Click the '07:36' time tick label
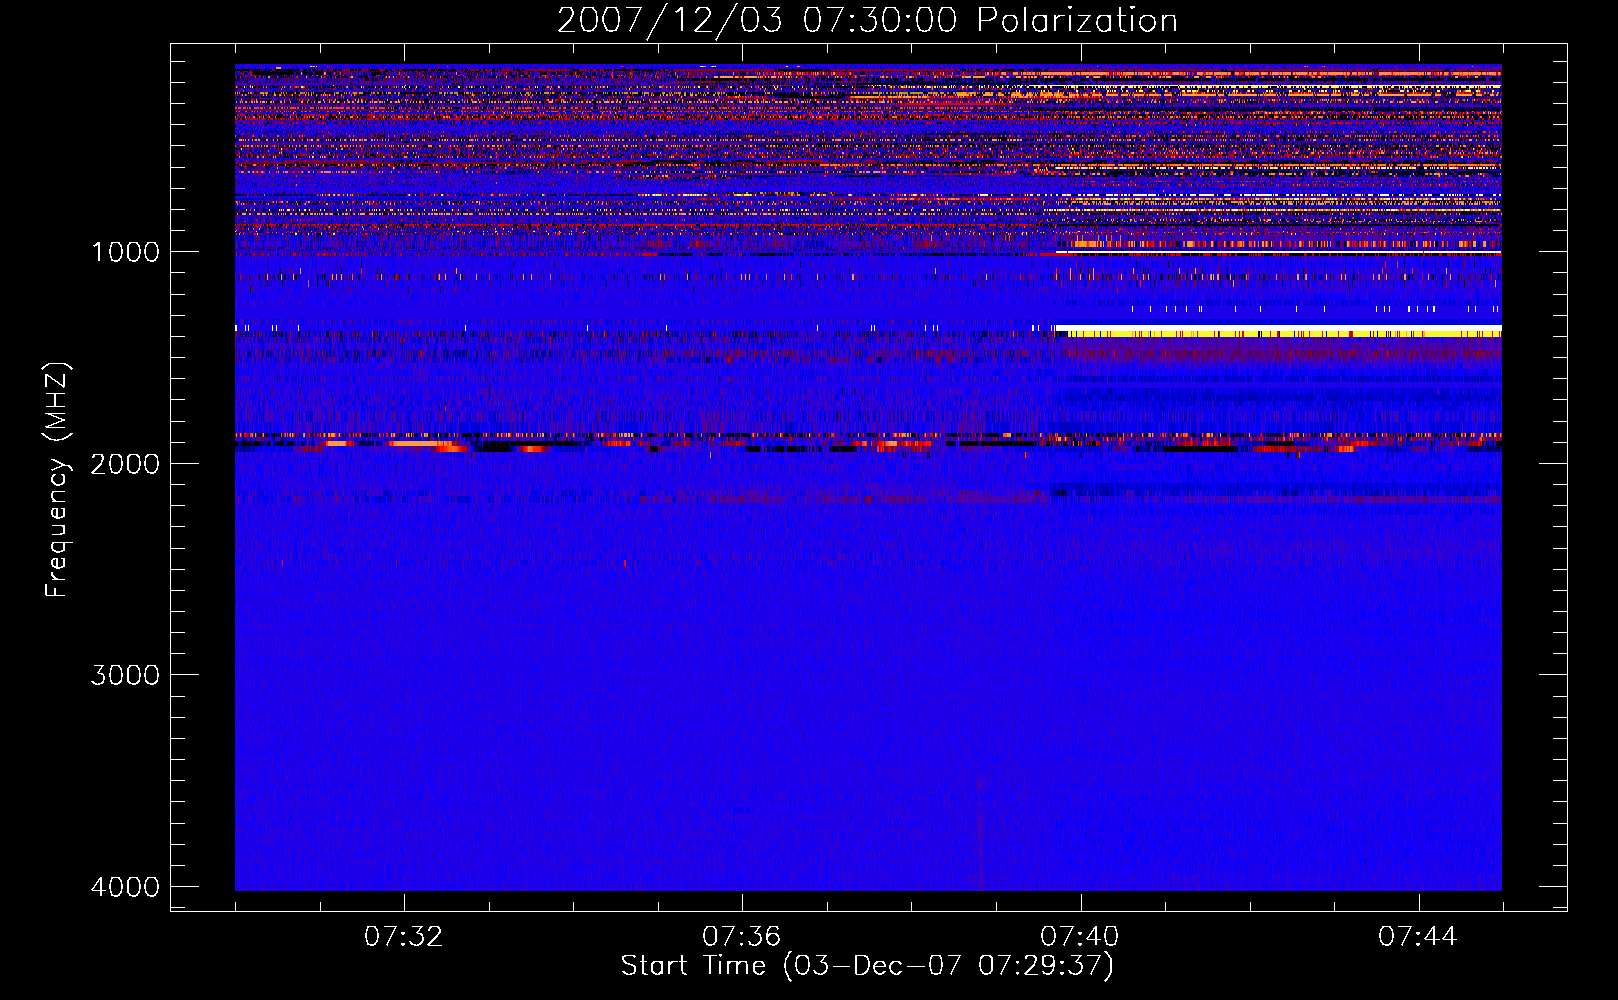 coord(741,937)
